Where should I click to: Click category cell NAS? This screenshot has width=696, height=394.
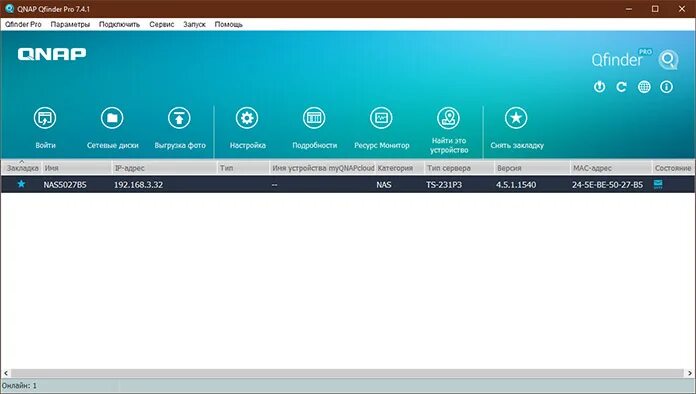pyautogui.click(x=384, y=185)
